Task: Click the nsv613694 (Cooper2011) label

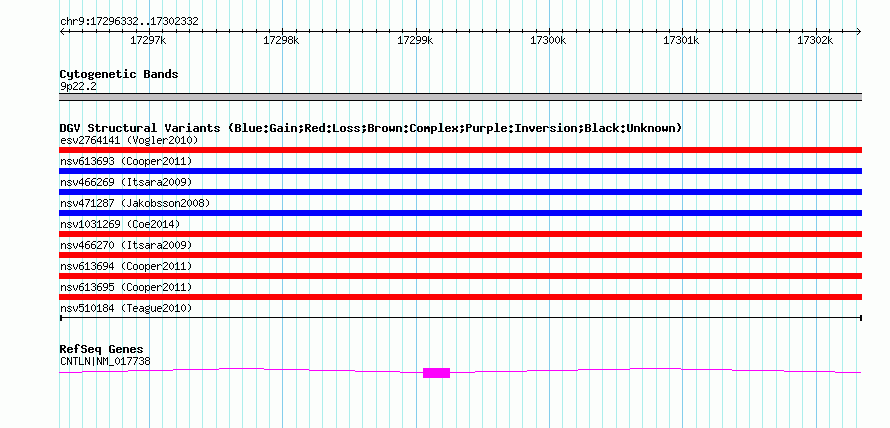Action: [x=126, y=266]
